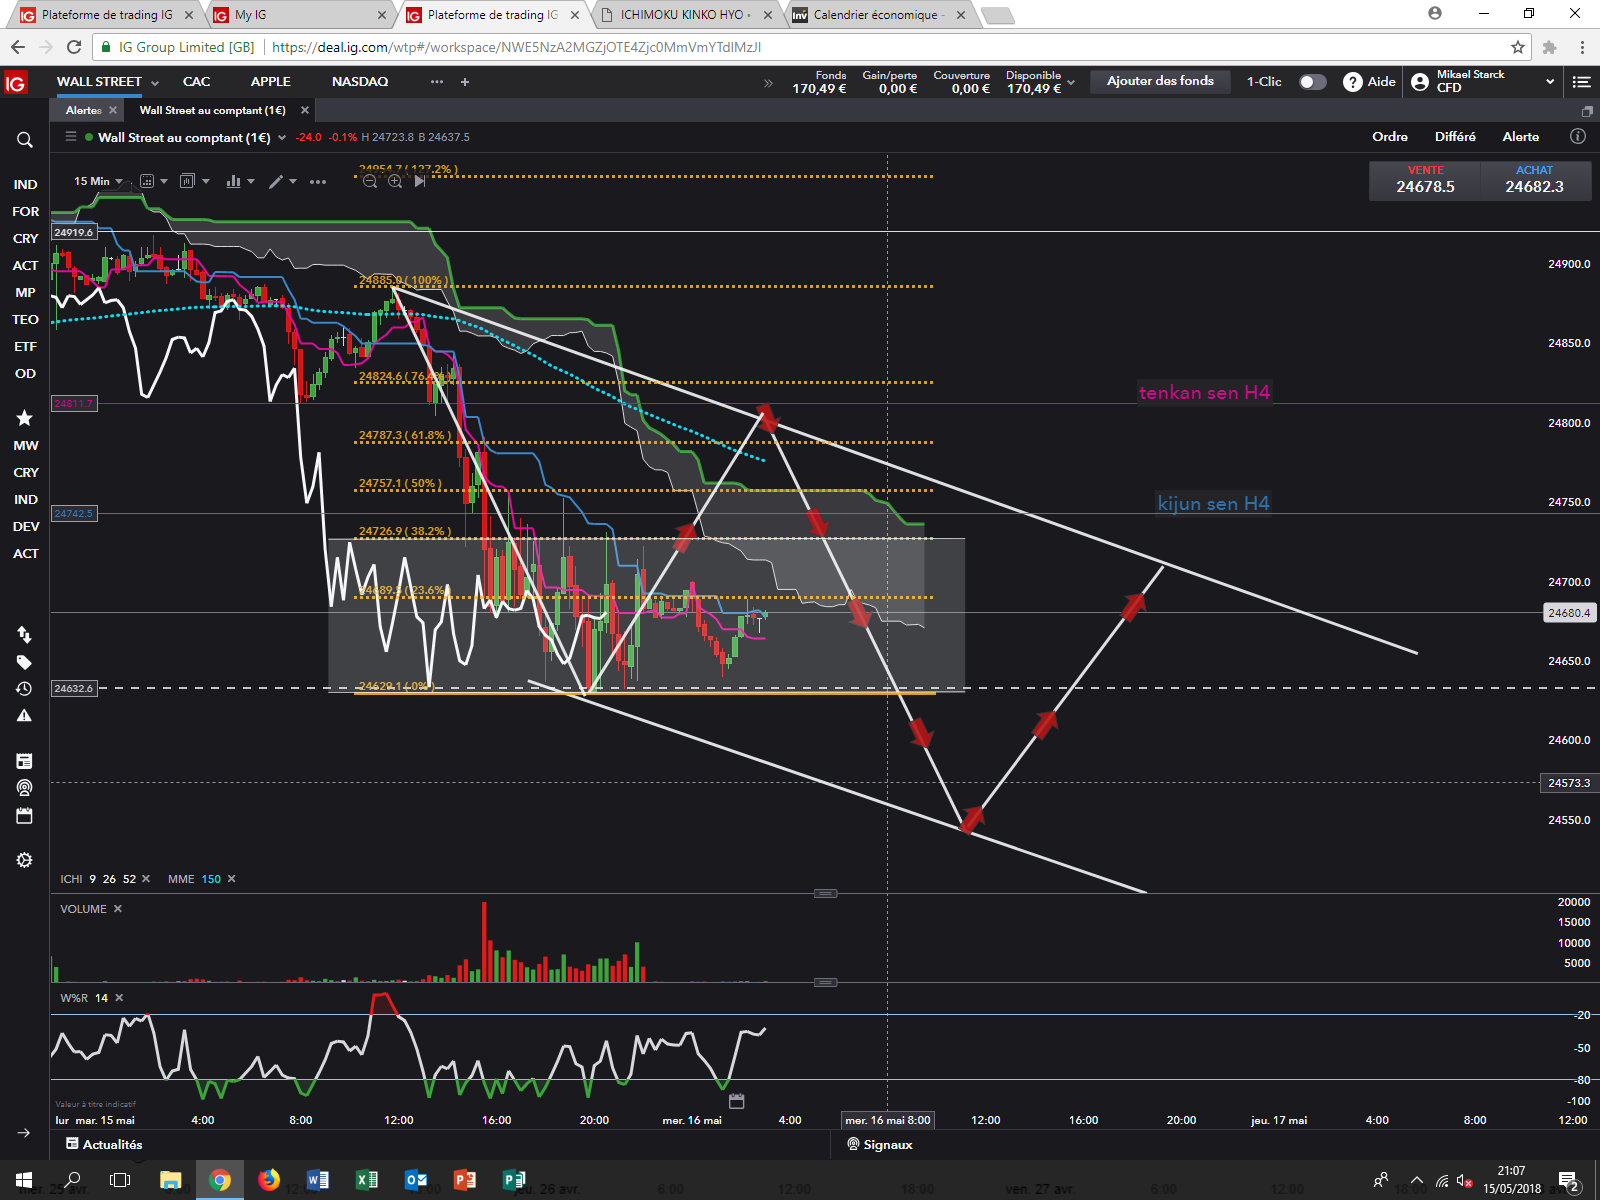Open the chart type bars dropdown
This screenshot has height=1200, width=1600.
pos(240,181)
